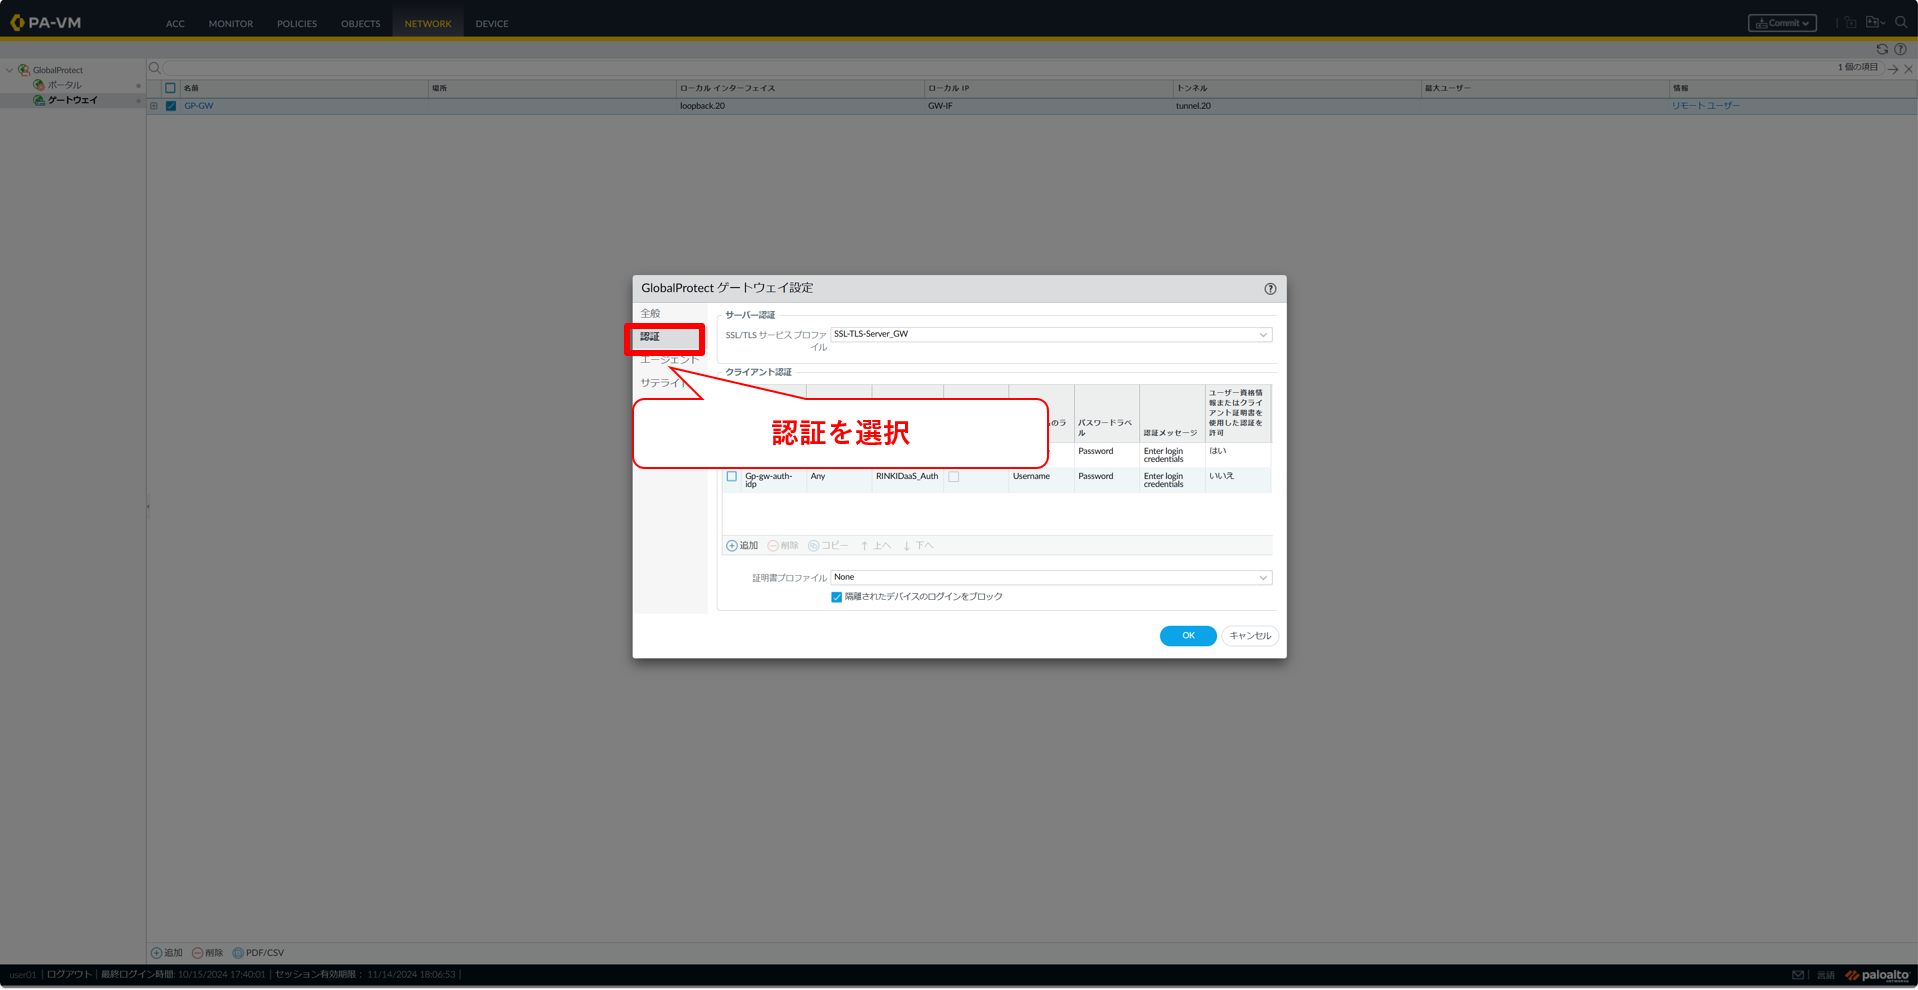Click キャンセル button in dialog
1918x990 pixels.
tap(1250, 636)
